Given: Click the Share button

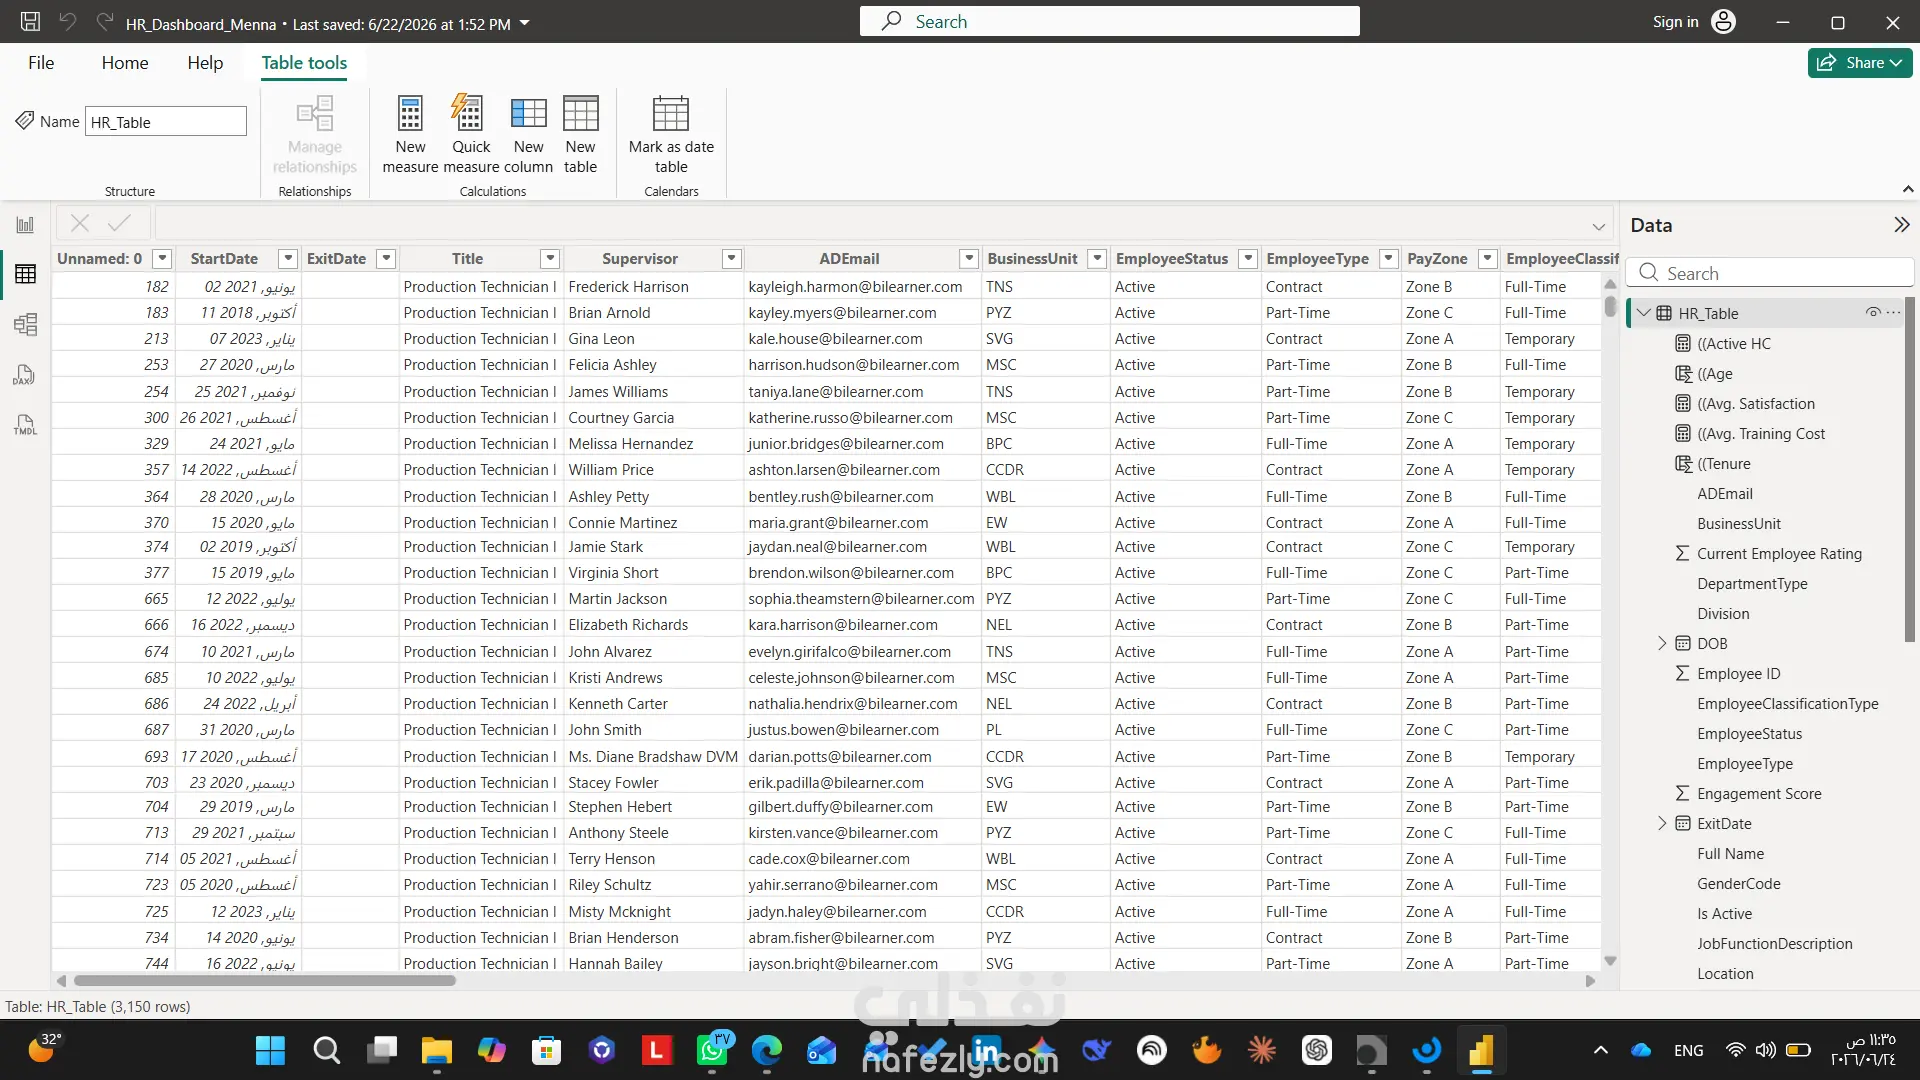Looking at the screenshot, I should point(1860,62).
